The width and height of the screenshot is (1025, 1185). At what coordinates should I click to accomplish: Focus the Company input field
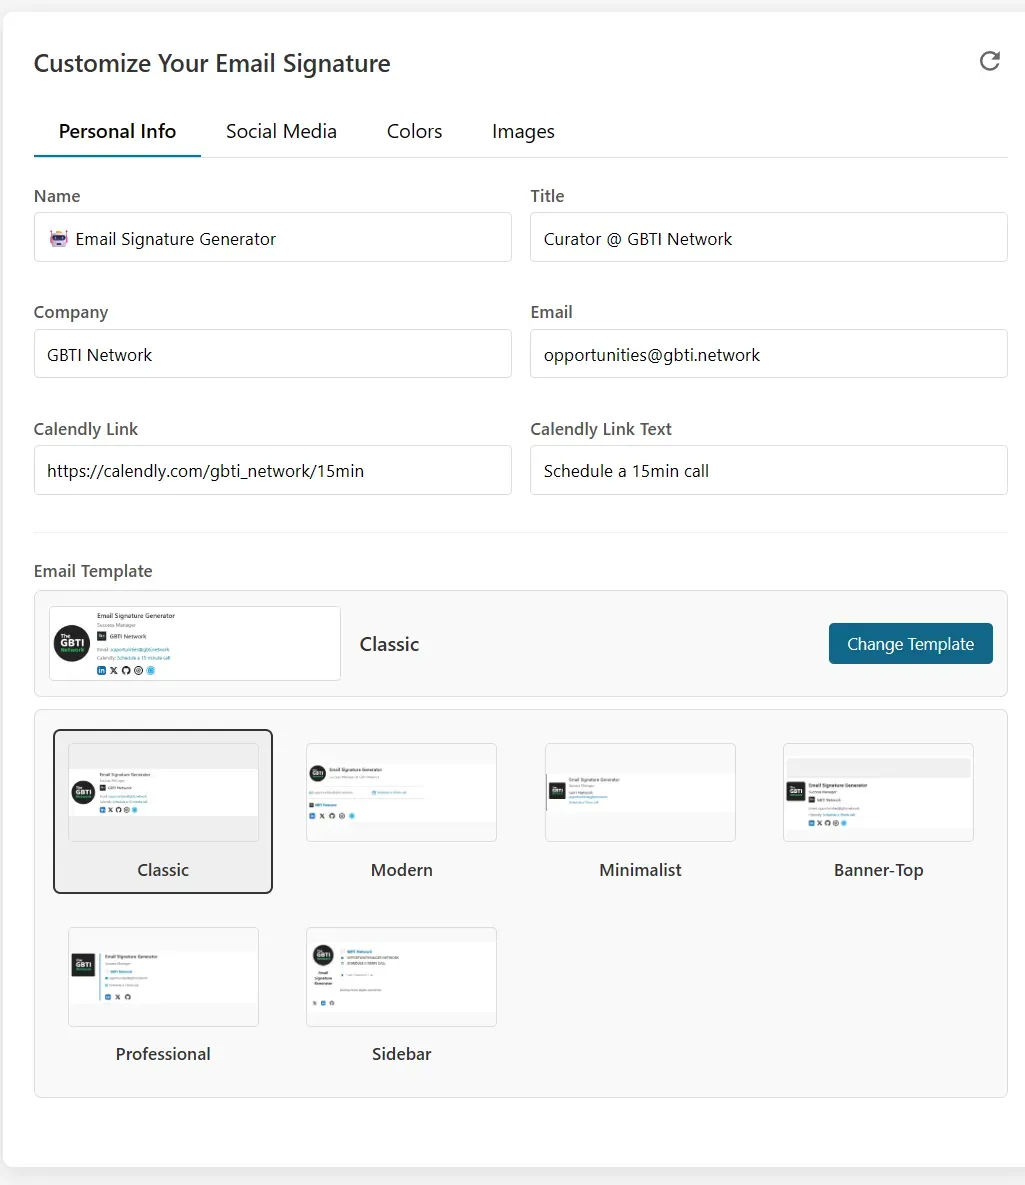click(273, 354)
